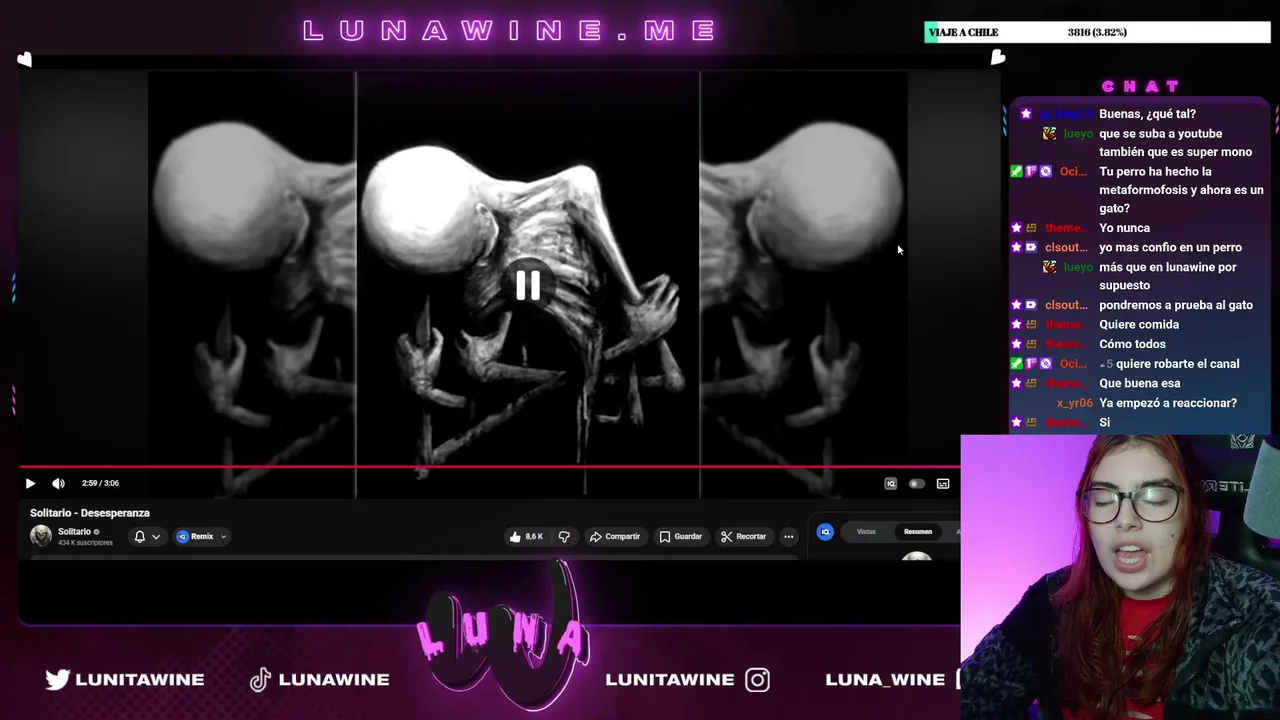Screen dimensions: 1280x720
Task: Click the video title Solitario - Desesperanza
Action: (x=90, y=513)
